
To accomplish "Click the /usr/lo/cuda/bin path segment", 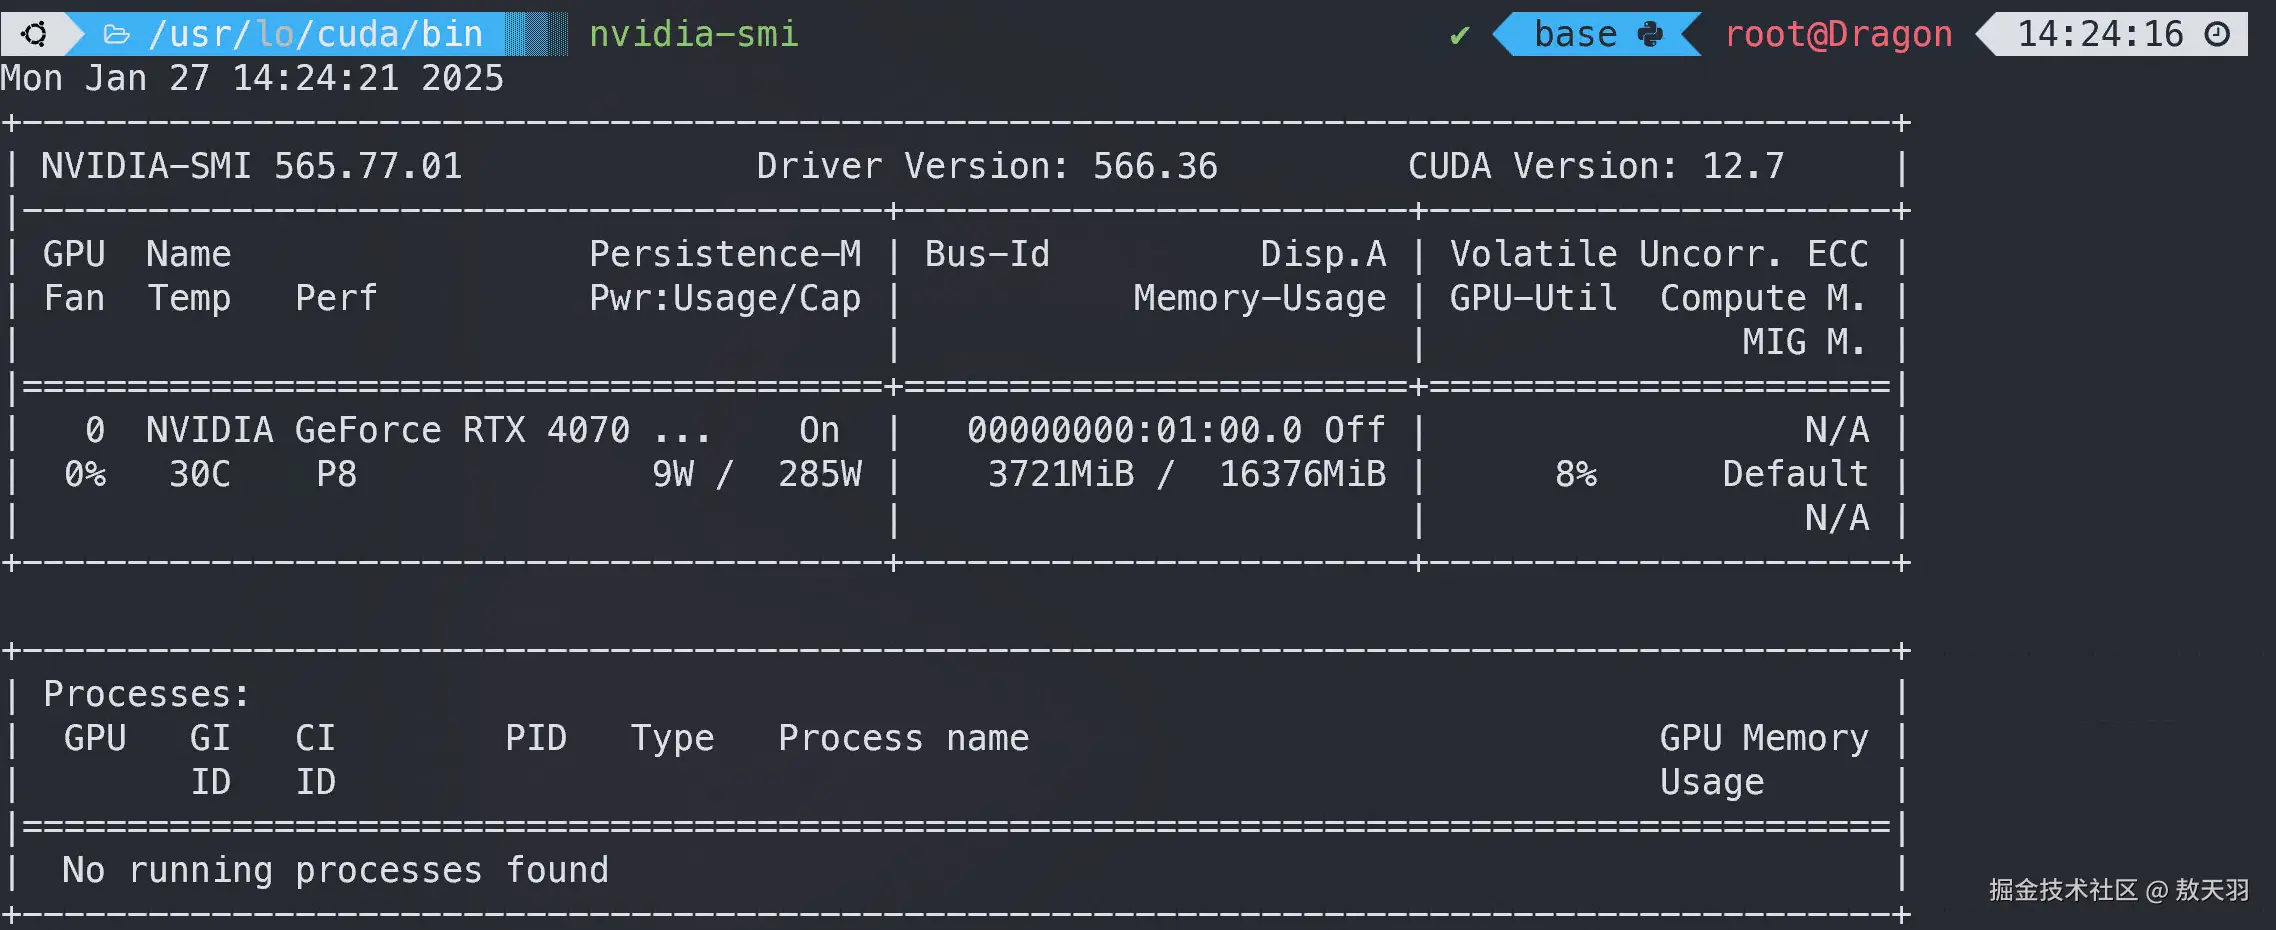I will (315, 35).
